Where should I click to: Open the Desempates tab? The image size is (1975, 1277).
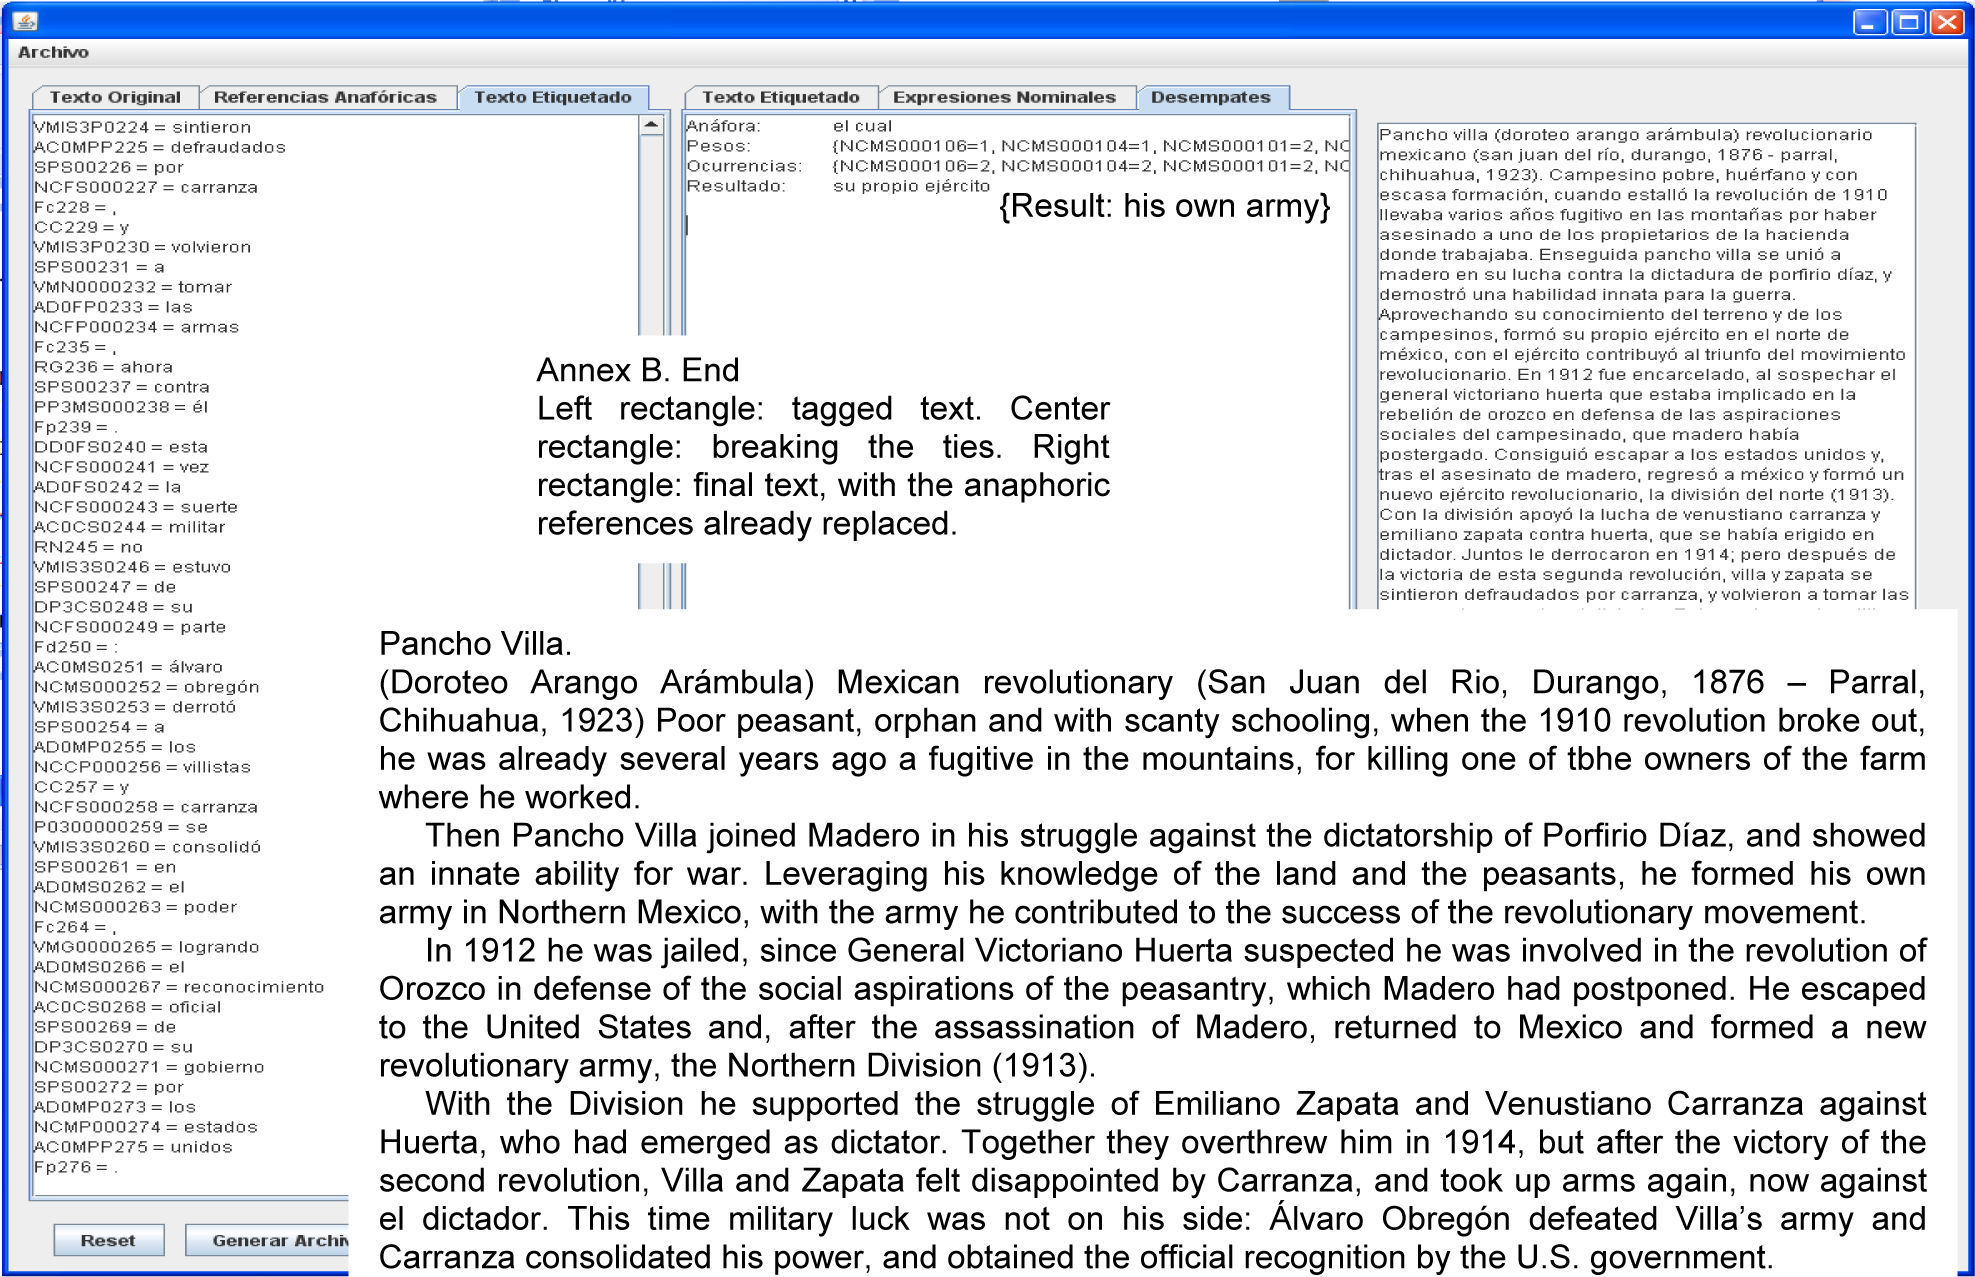[x=1210, y=97]
